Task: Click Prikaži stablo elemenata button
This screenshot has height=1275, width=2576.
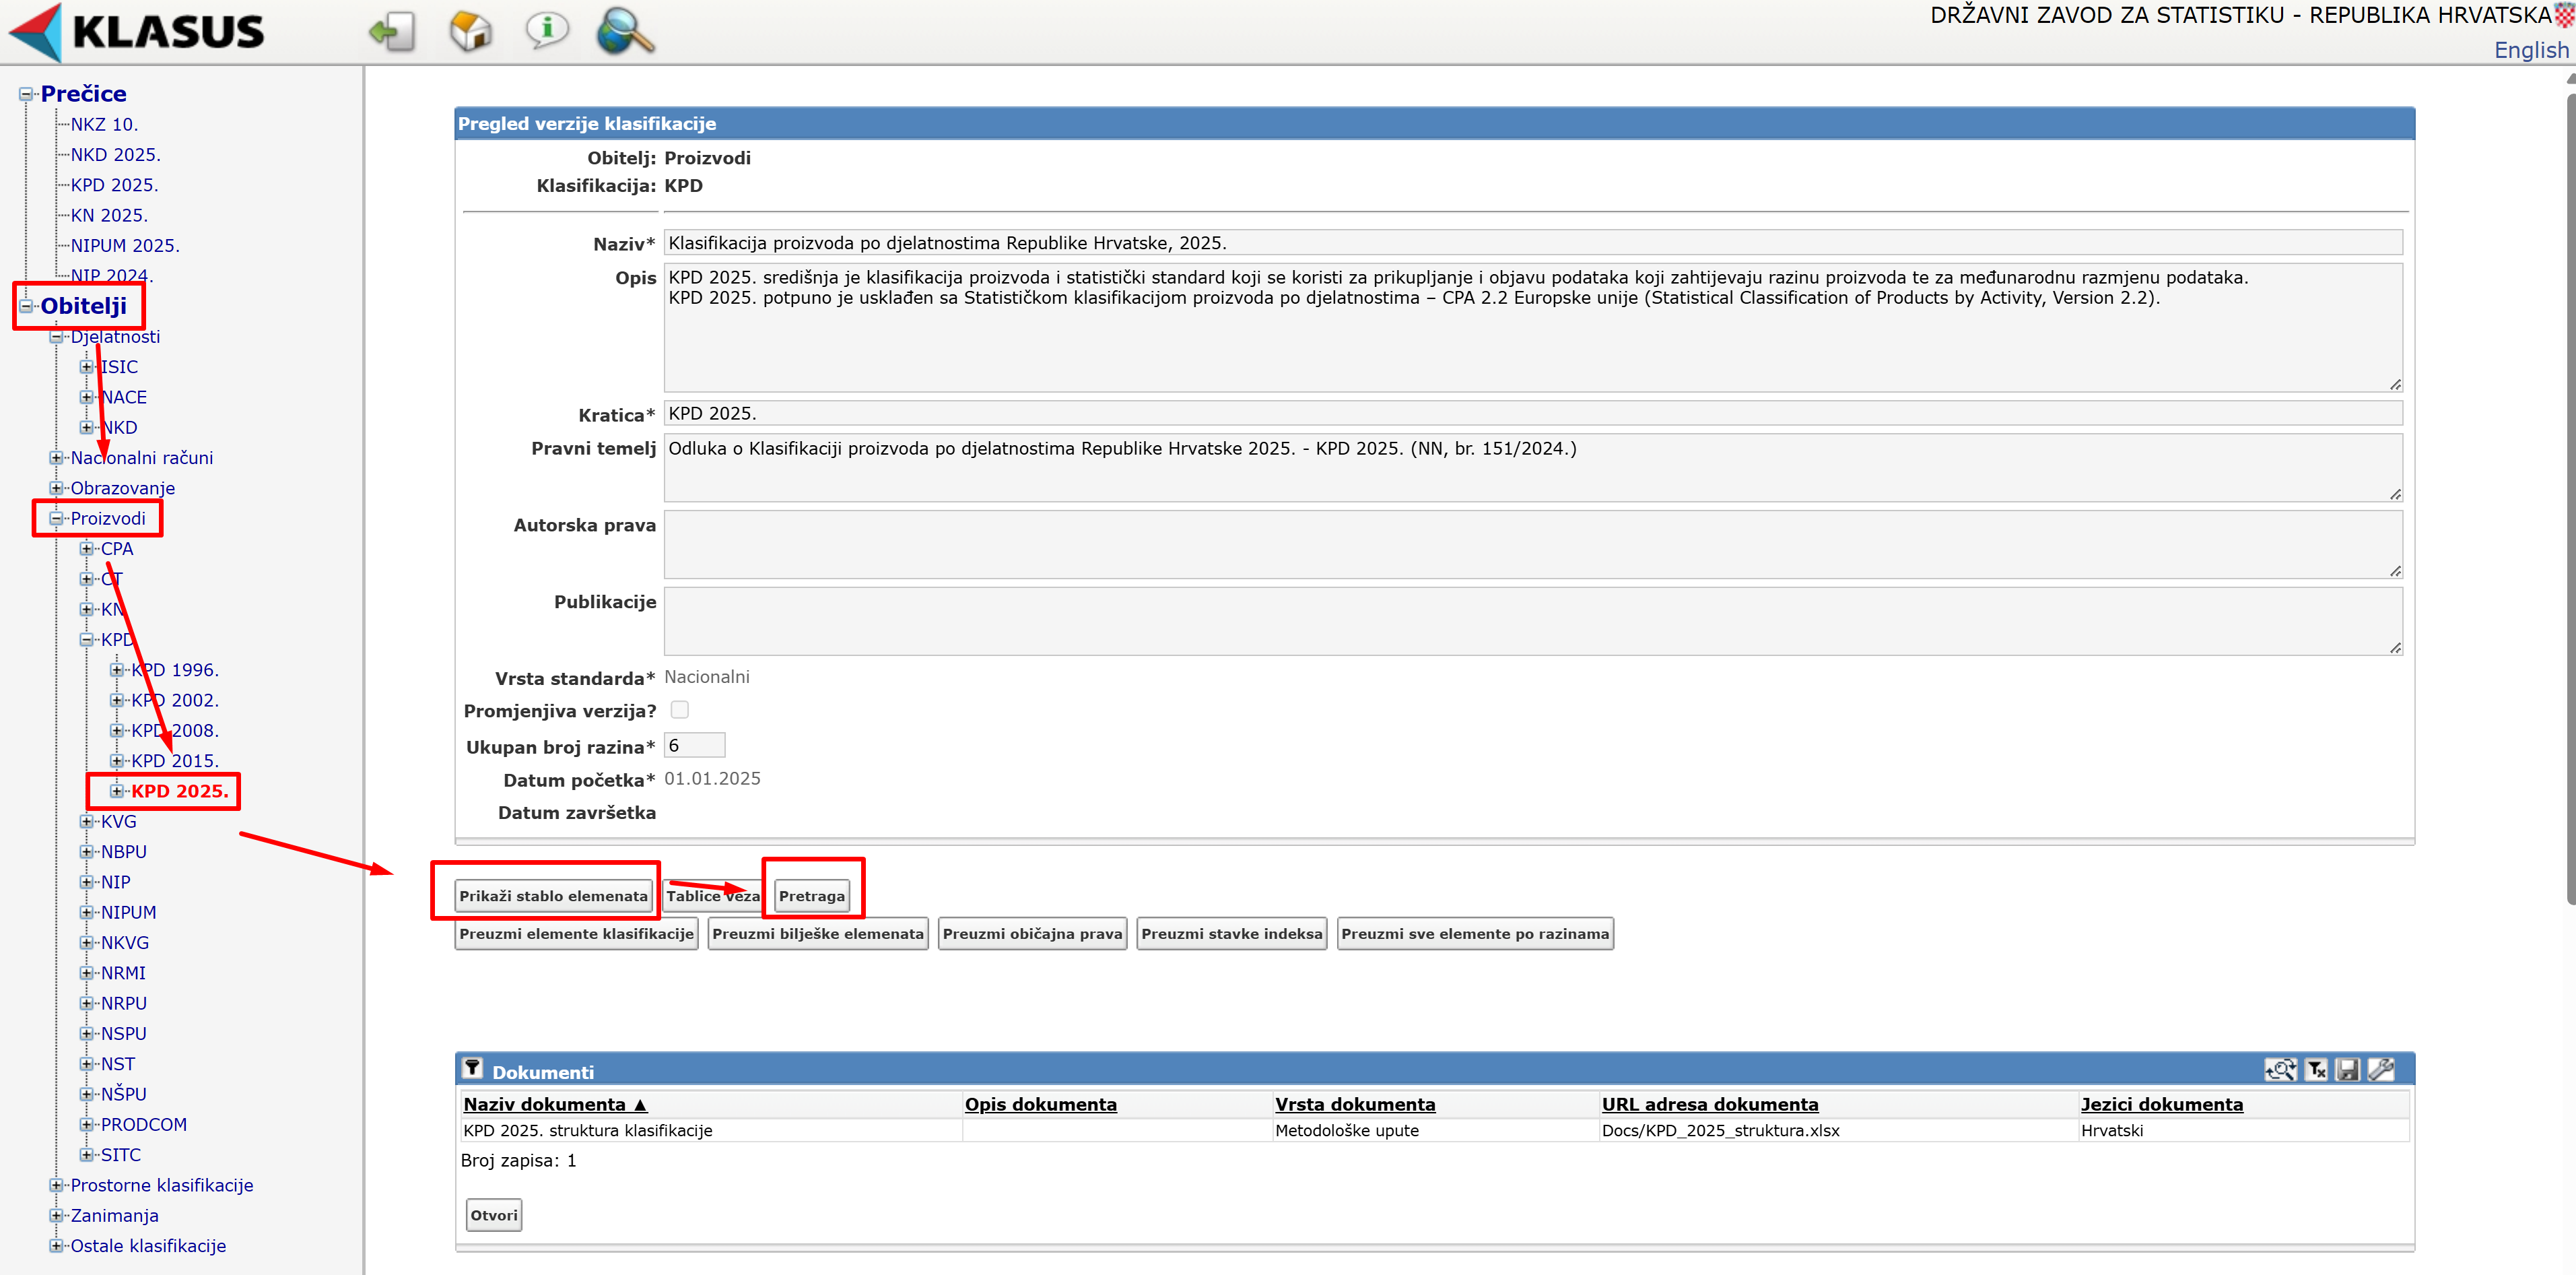Action: click(x=554, y=896)
